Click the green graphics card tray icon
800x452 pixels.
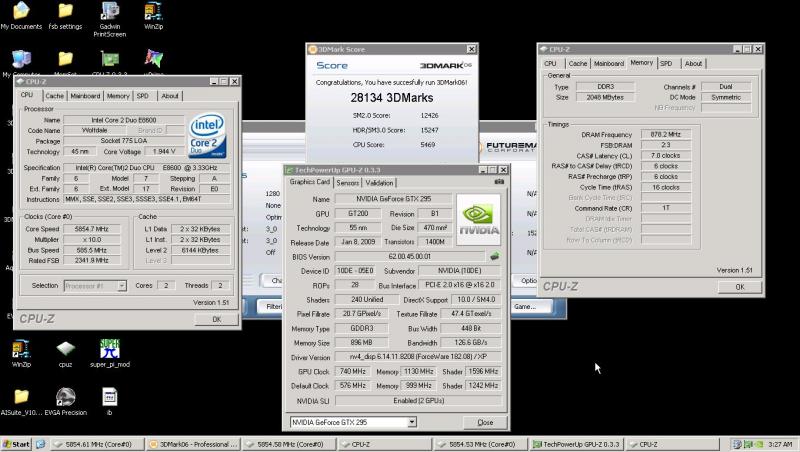point(748,444)
